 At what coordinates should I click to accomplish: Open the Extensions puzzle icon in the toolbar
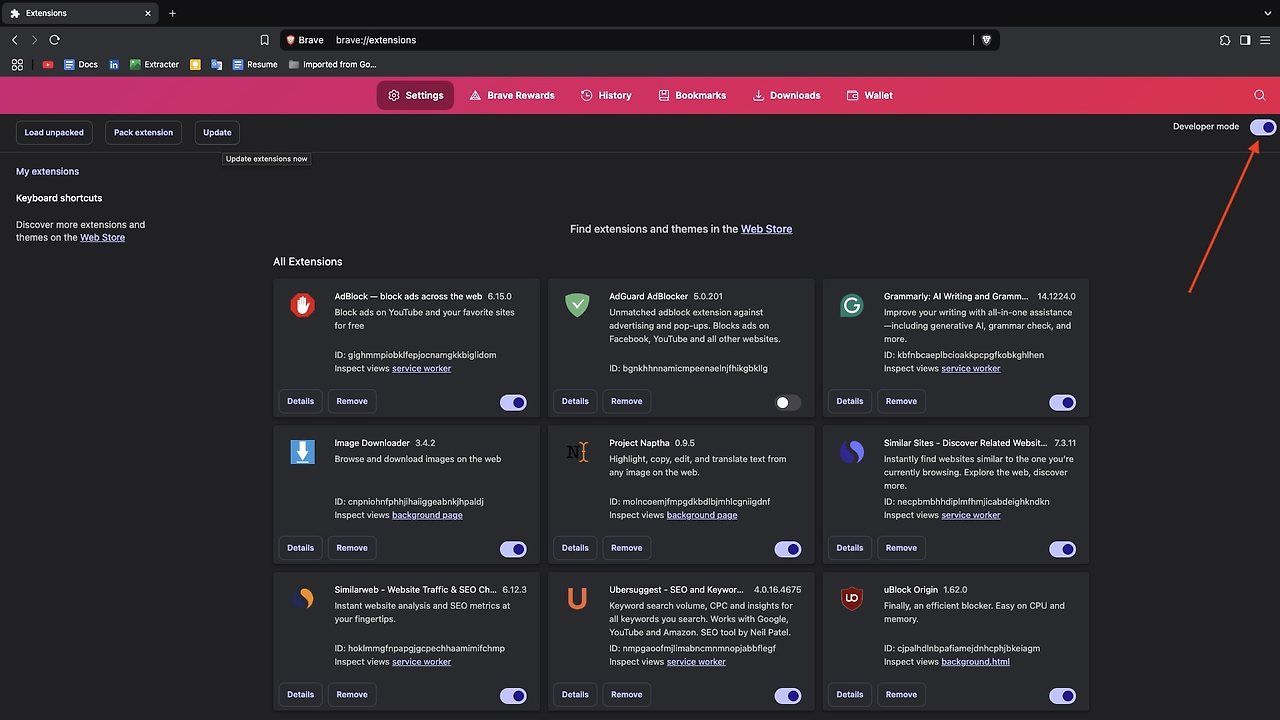coord(1225,40)
